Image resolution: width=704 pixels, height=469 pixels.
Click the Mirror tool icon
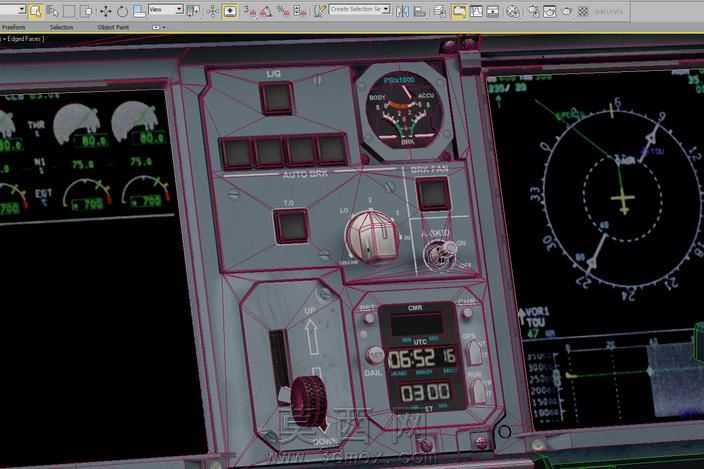point(402,11)
